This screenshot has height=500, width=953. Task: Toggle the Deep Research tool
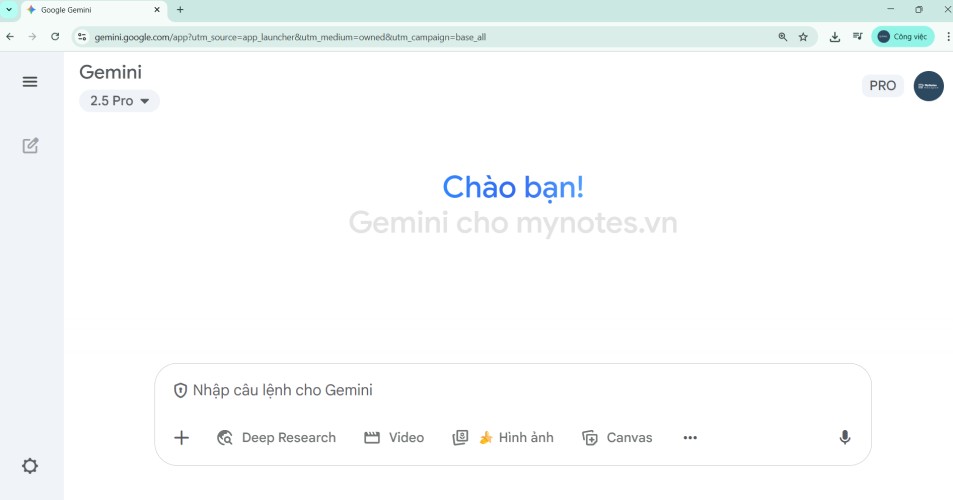[276, 438]
